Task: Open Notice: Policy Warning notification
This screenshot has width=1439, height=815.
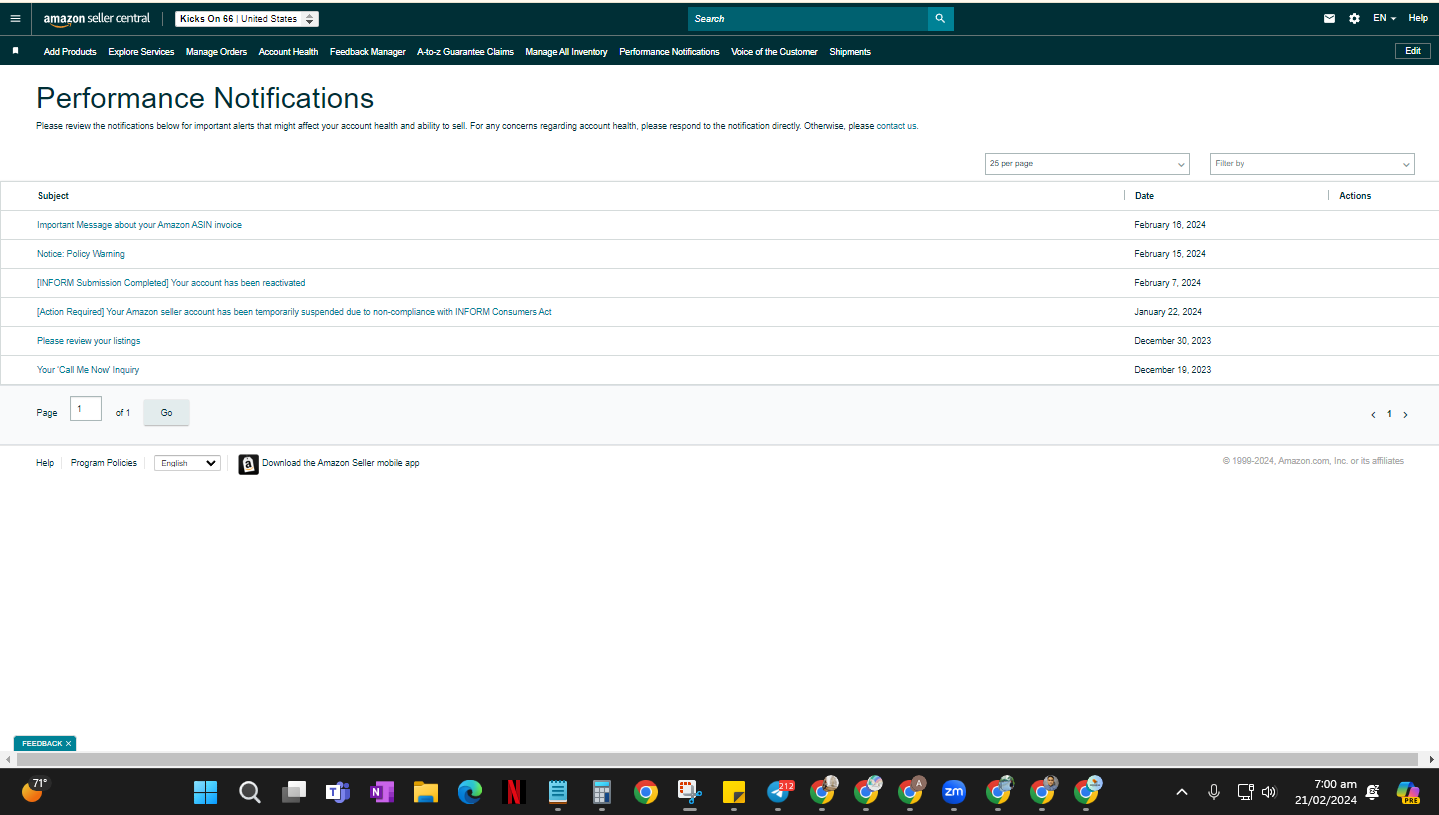Action: pyautogui.click(x=81, y=254)
